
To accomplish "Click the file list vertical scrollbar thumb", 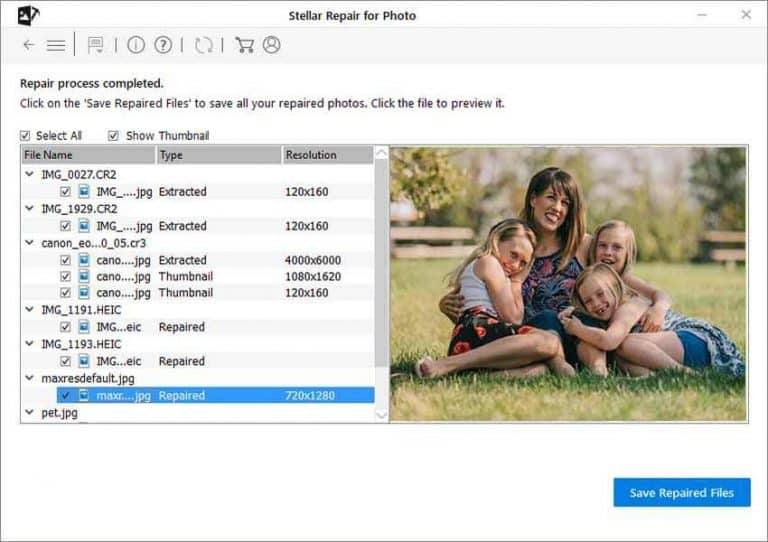I will click(x=381, y=263).
